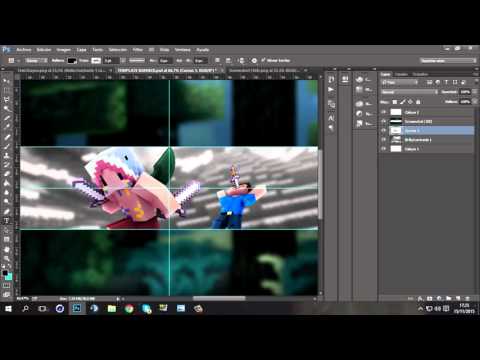The height and width of the screenshot is (360, 480).
Task: Toggle visibility of the bottom layer
Action: click(383, 149)
